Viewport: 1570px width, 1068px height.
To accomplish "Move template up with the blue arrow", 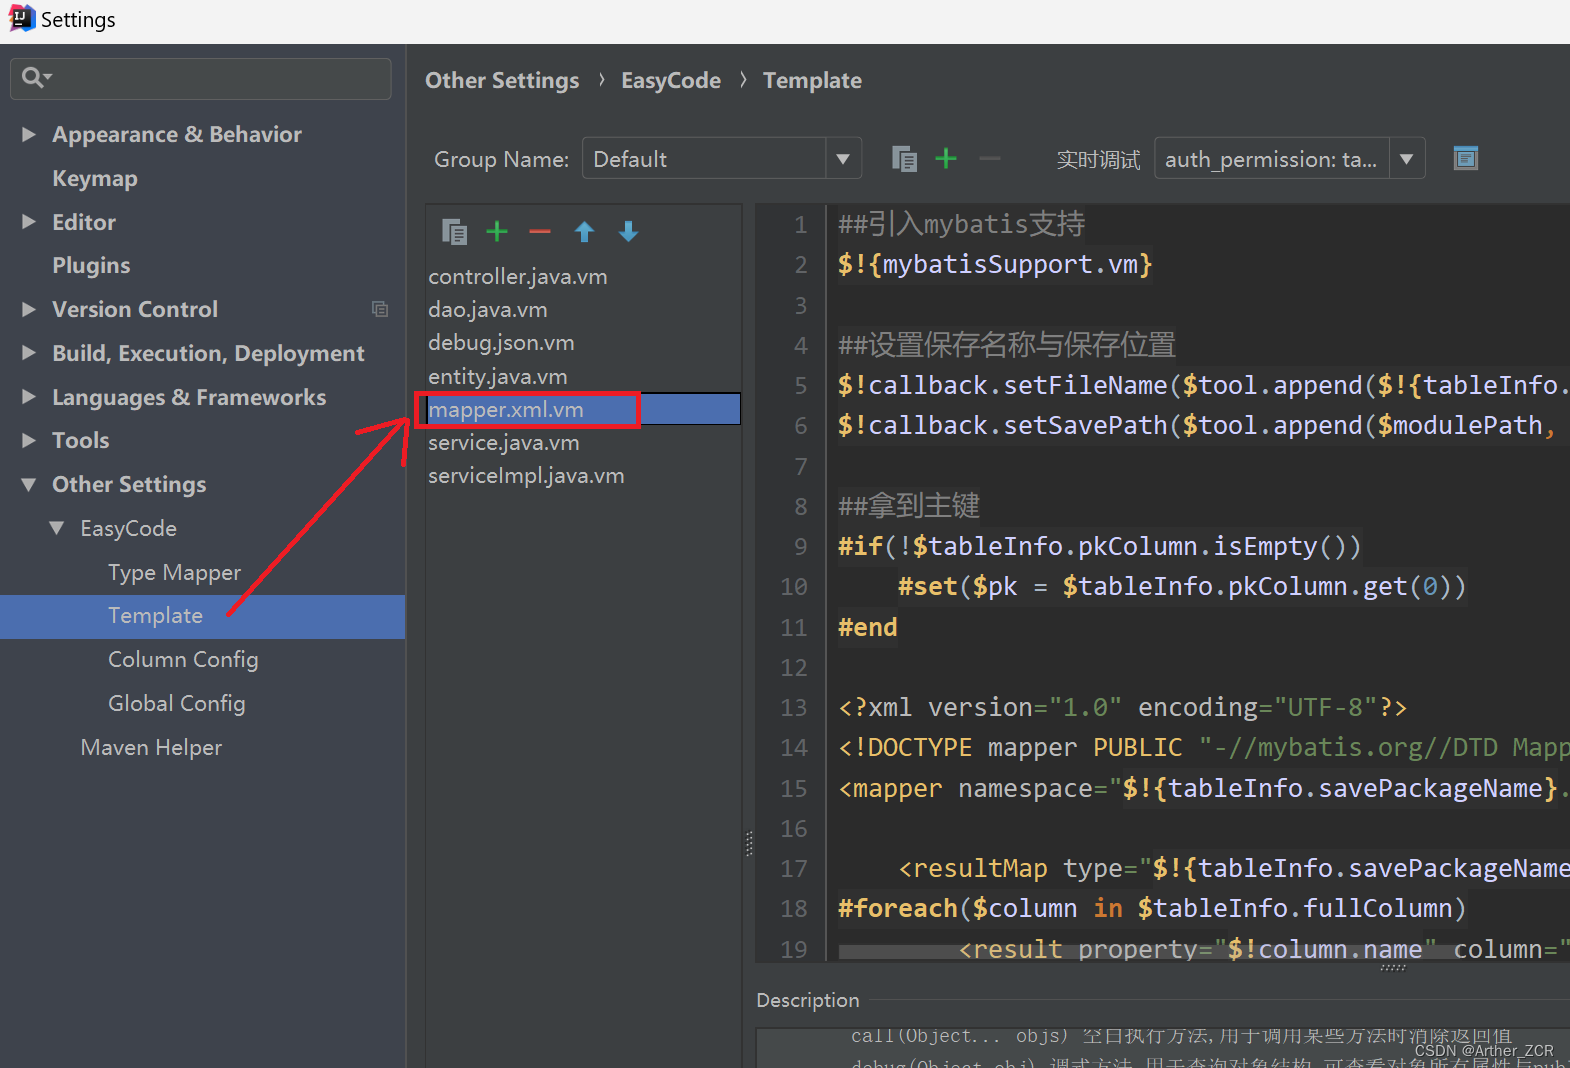I will tap(585, 232).
